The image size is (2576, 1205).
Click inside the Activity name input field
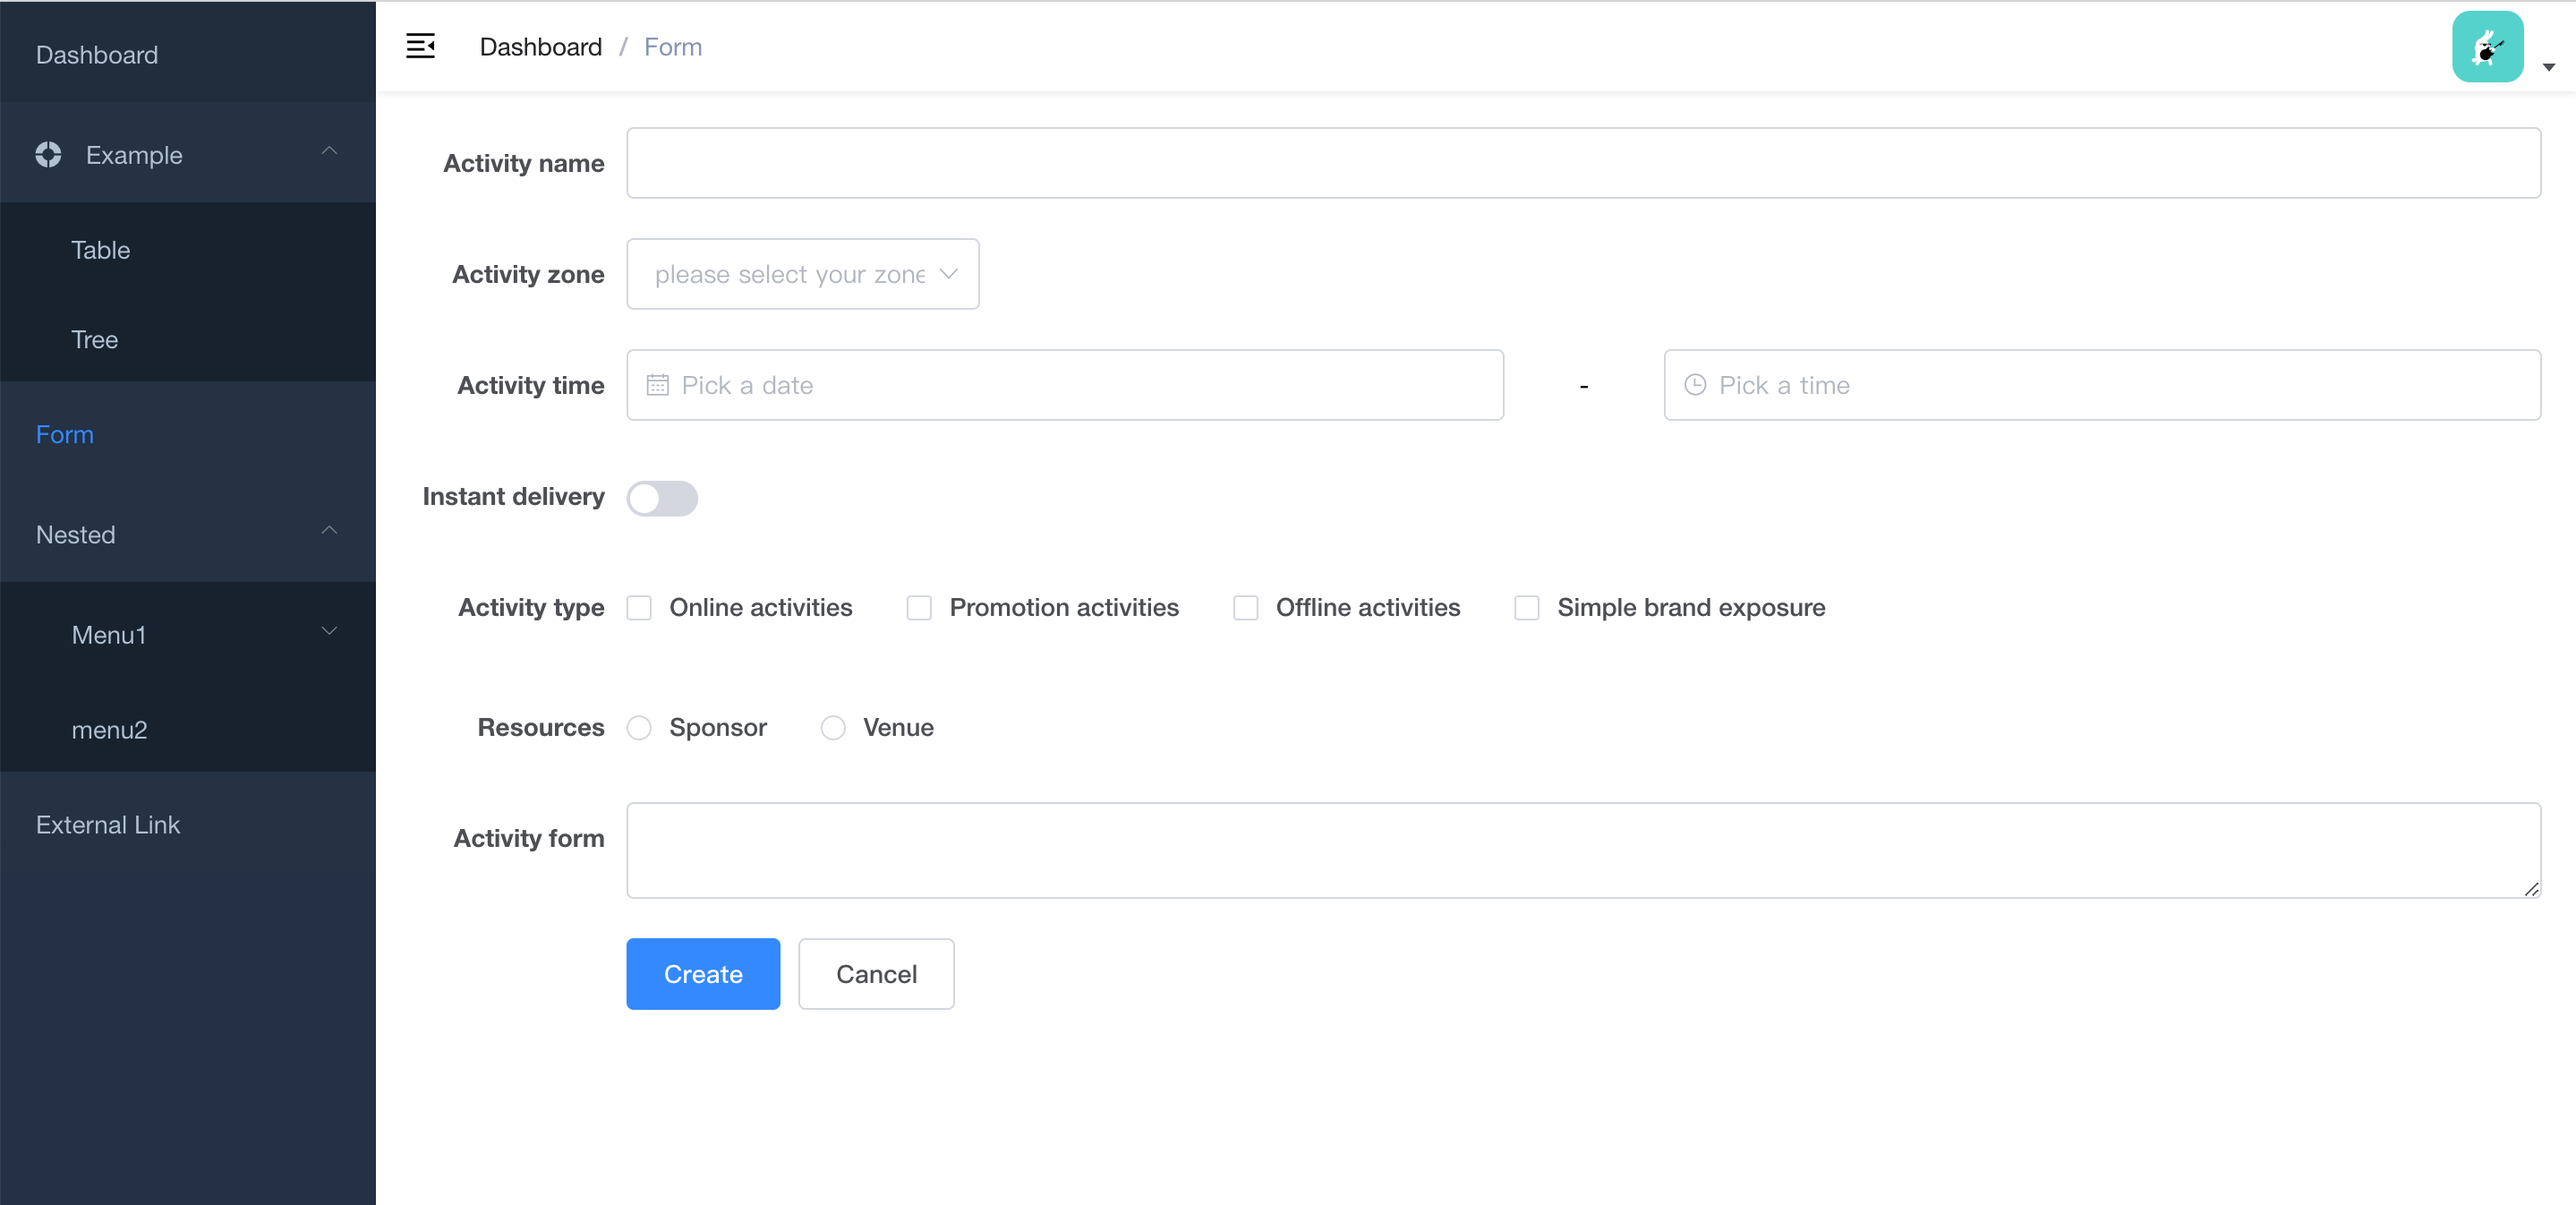(1580, 163)
